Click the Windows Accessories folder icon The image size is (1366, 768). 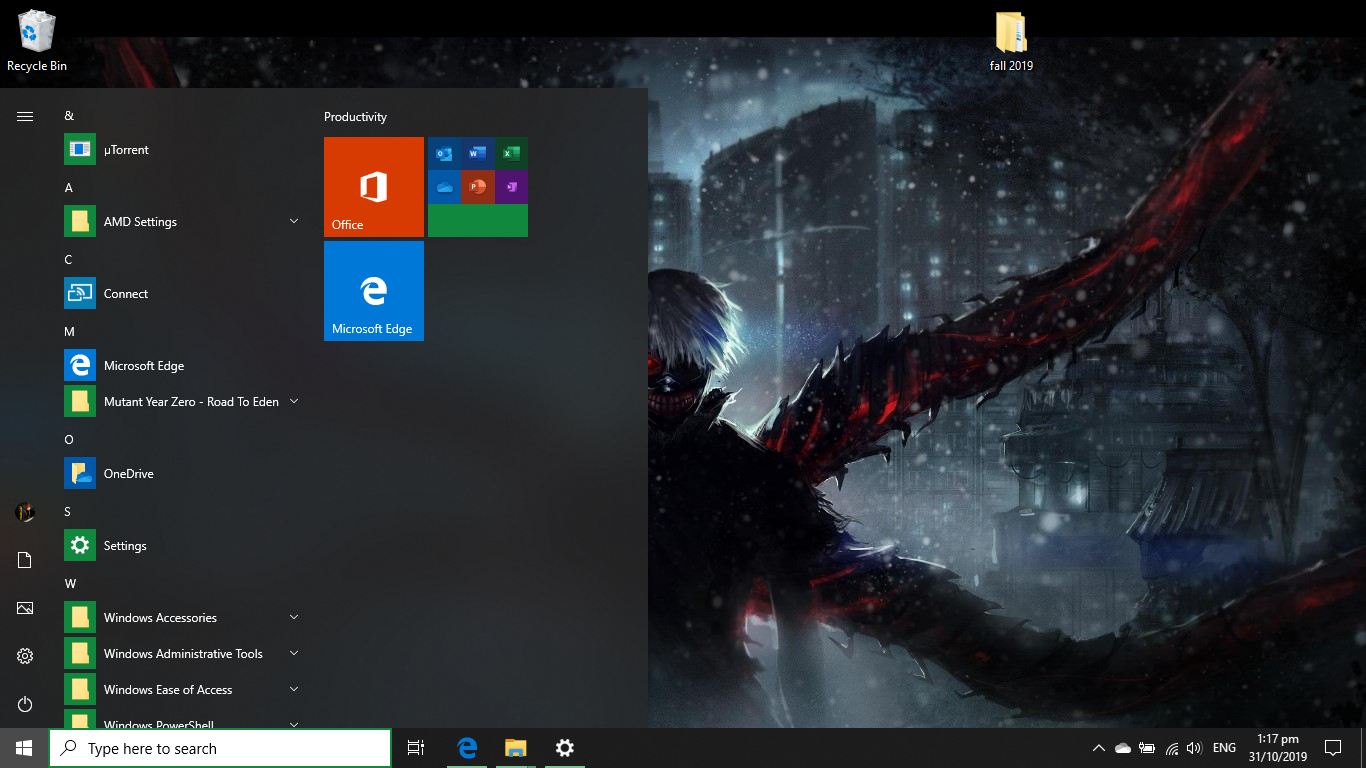80,617
